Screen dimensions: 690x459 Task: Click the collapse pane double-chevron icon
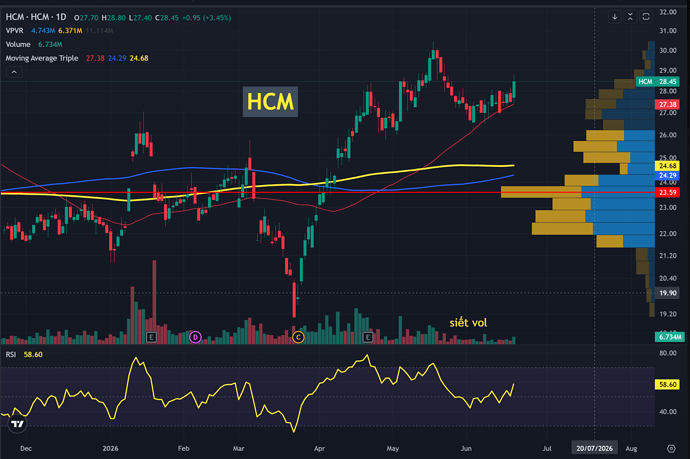coord(630,17)
